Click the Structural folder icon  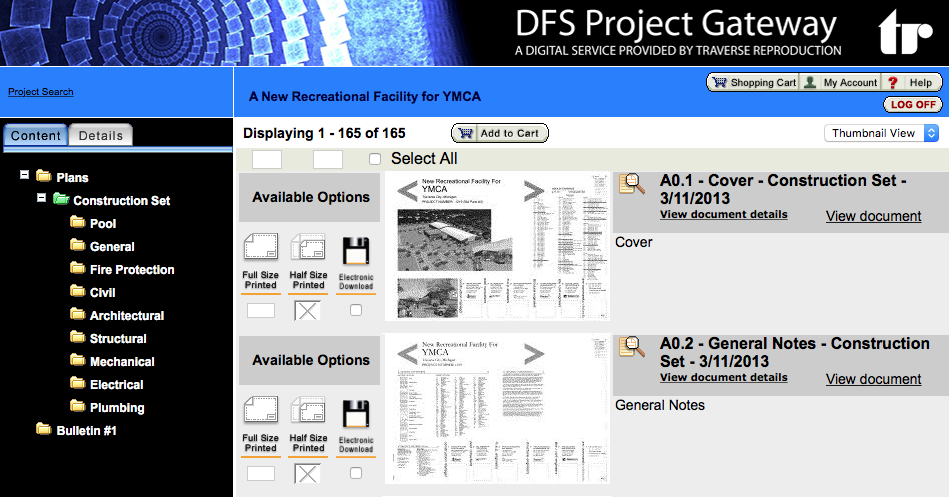click(x=77, y=337)
